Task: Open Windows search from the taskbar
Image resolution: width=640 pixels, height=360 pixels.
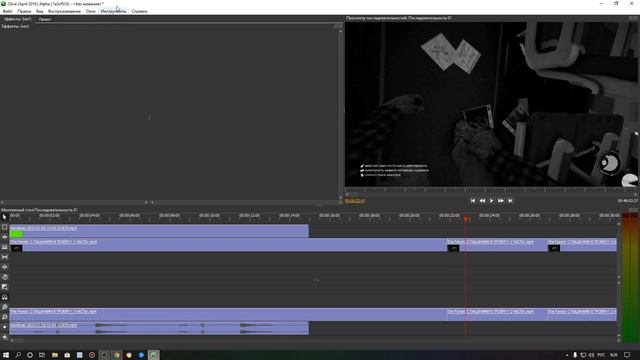Action: pyautogui.click(x=18, y=355)
